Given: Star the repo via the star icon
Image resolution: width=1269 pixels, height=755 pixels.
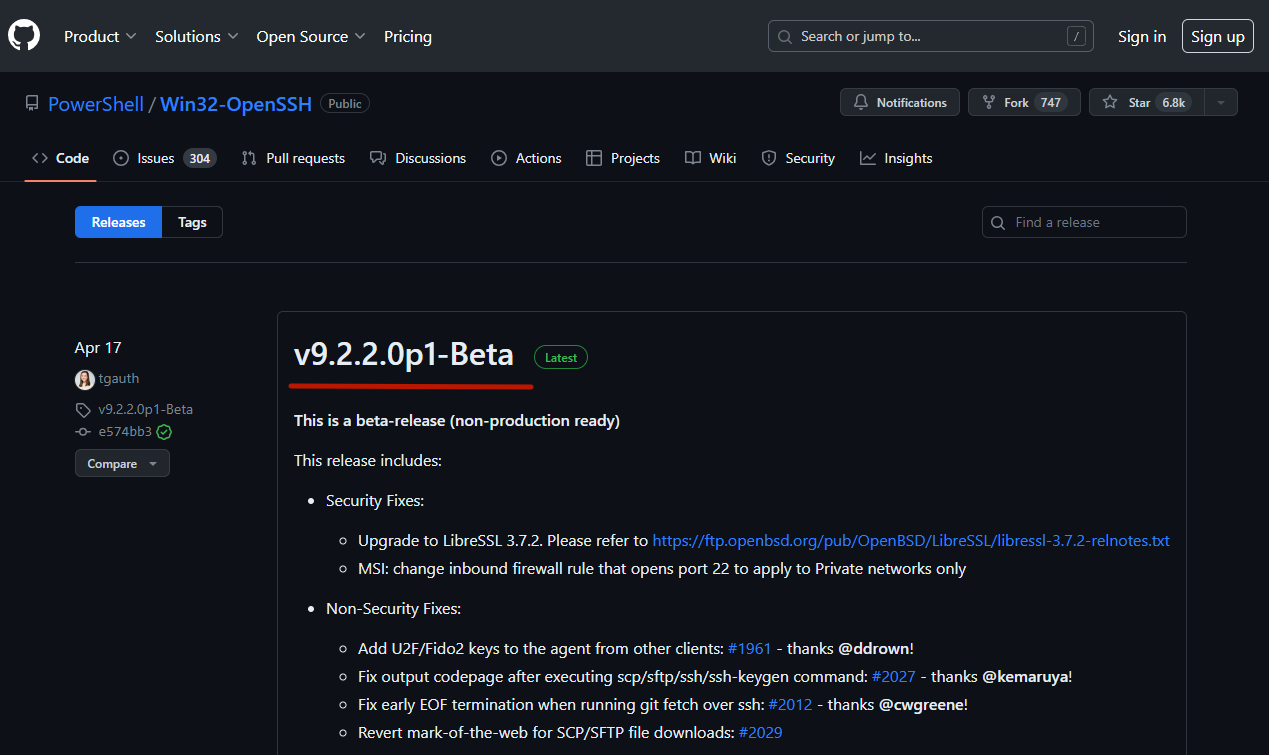Looking at the screenshot, I should tap(1109, 101).
